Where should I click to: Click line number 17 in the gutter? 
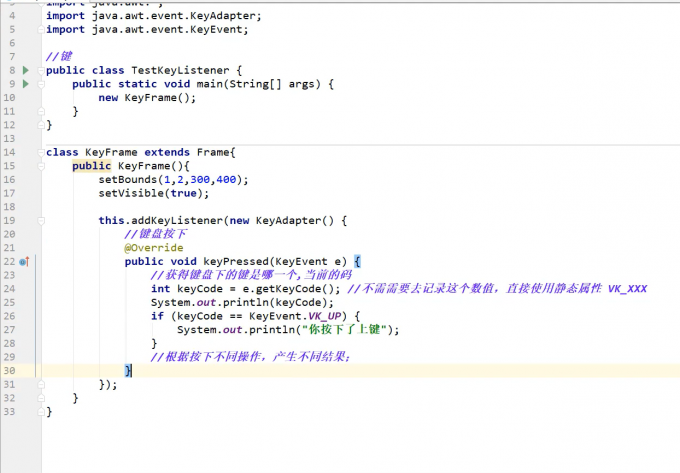coord(9,193)
